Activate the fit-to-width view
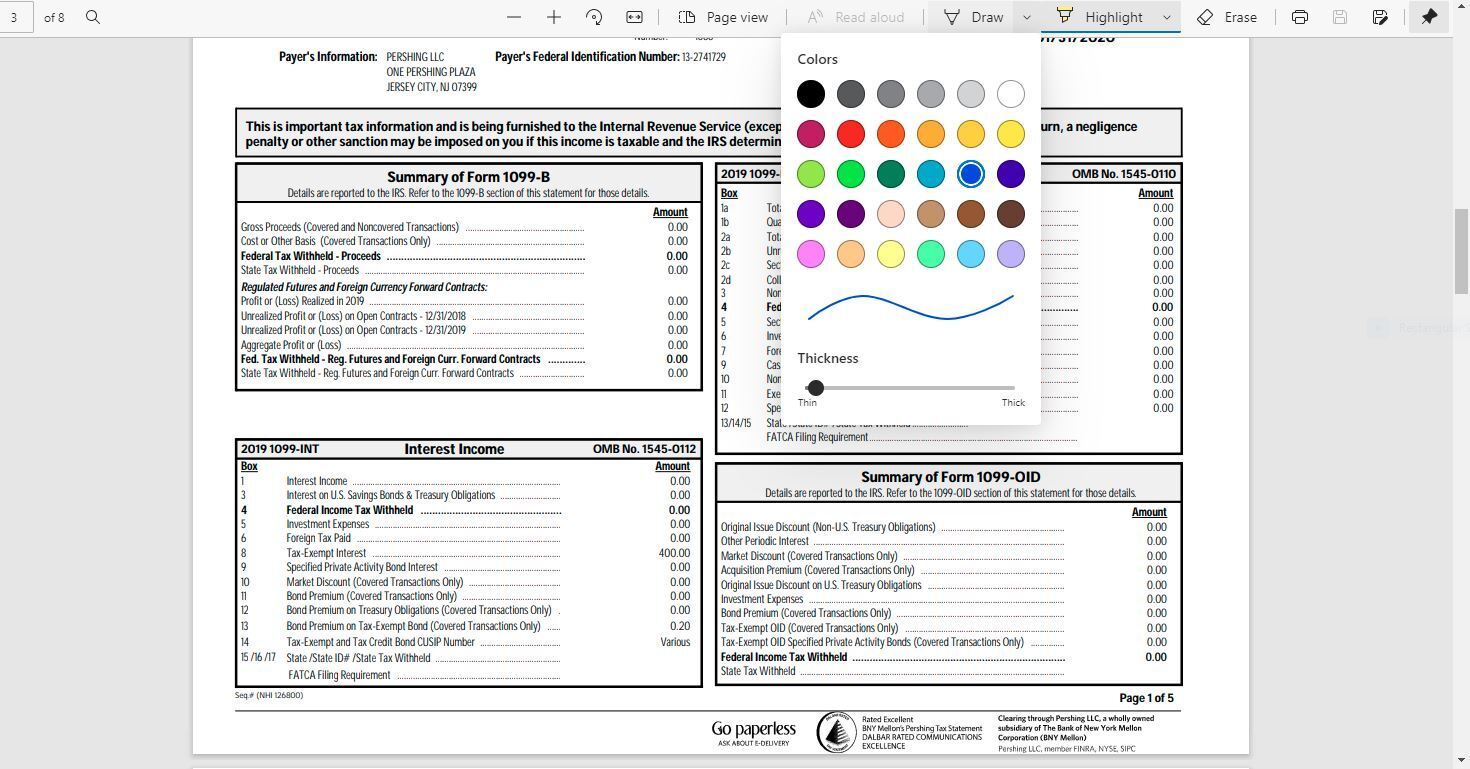Screen dimensions: 1470x769 [x=633, y=17]
